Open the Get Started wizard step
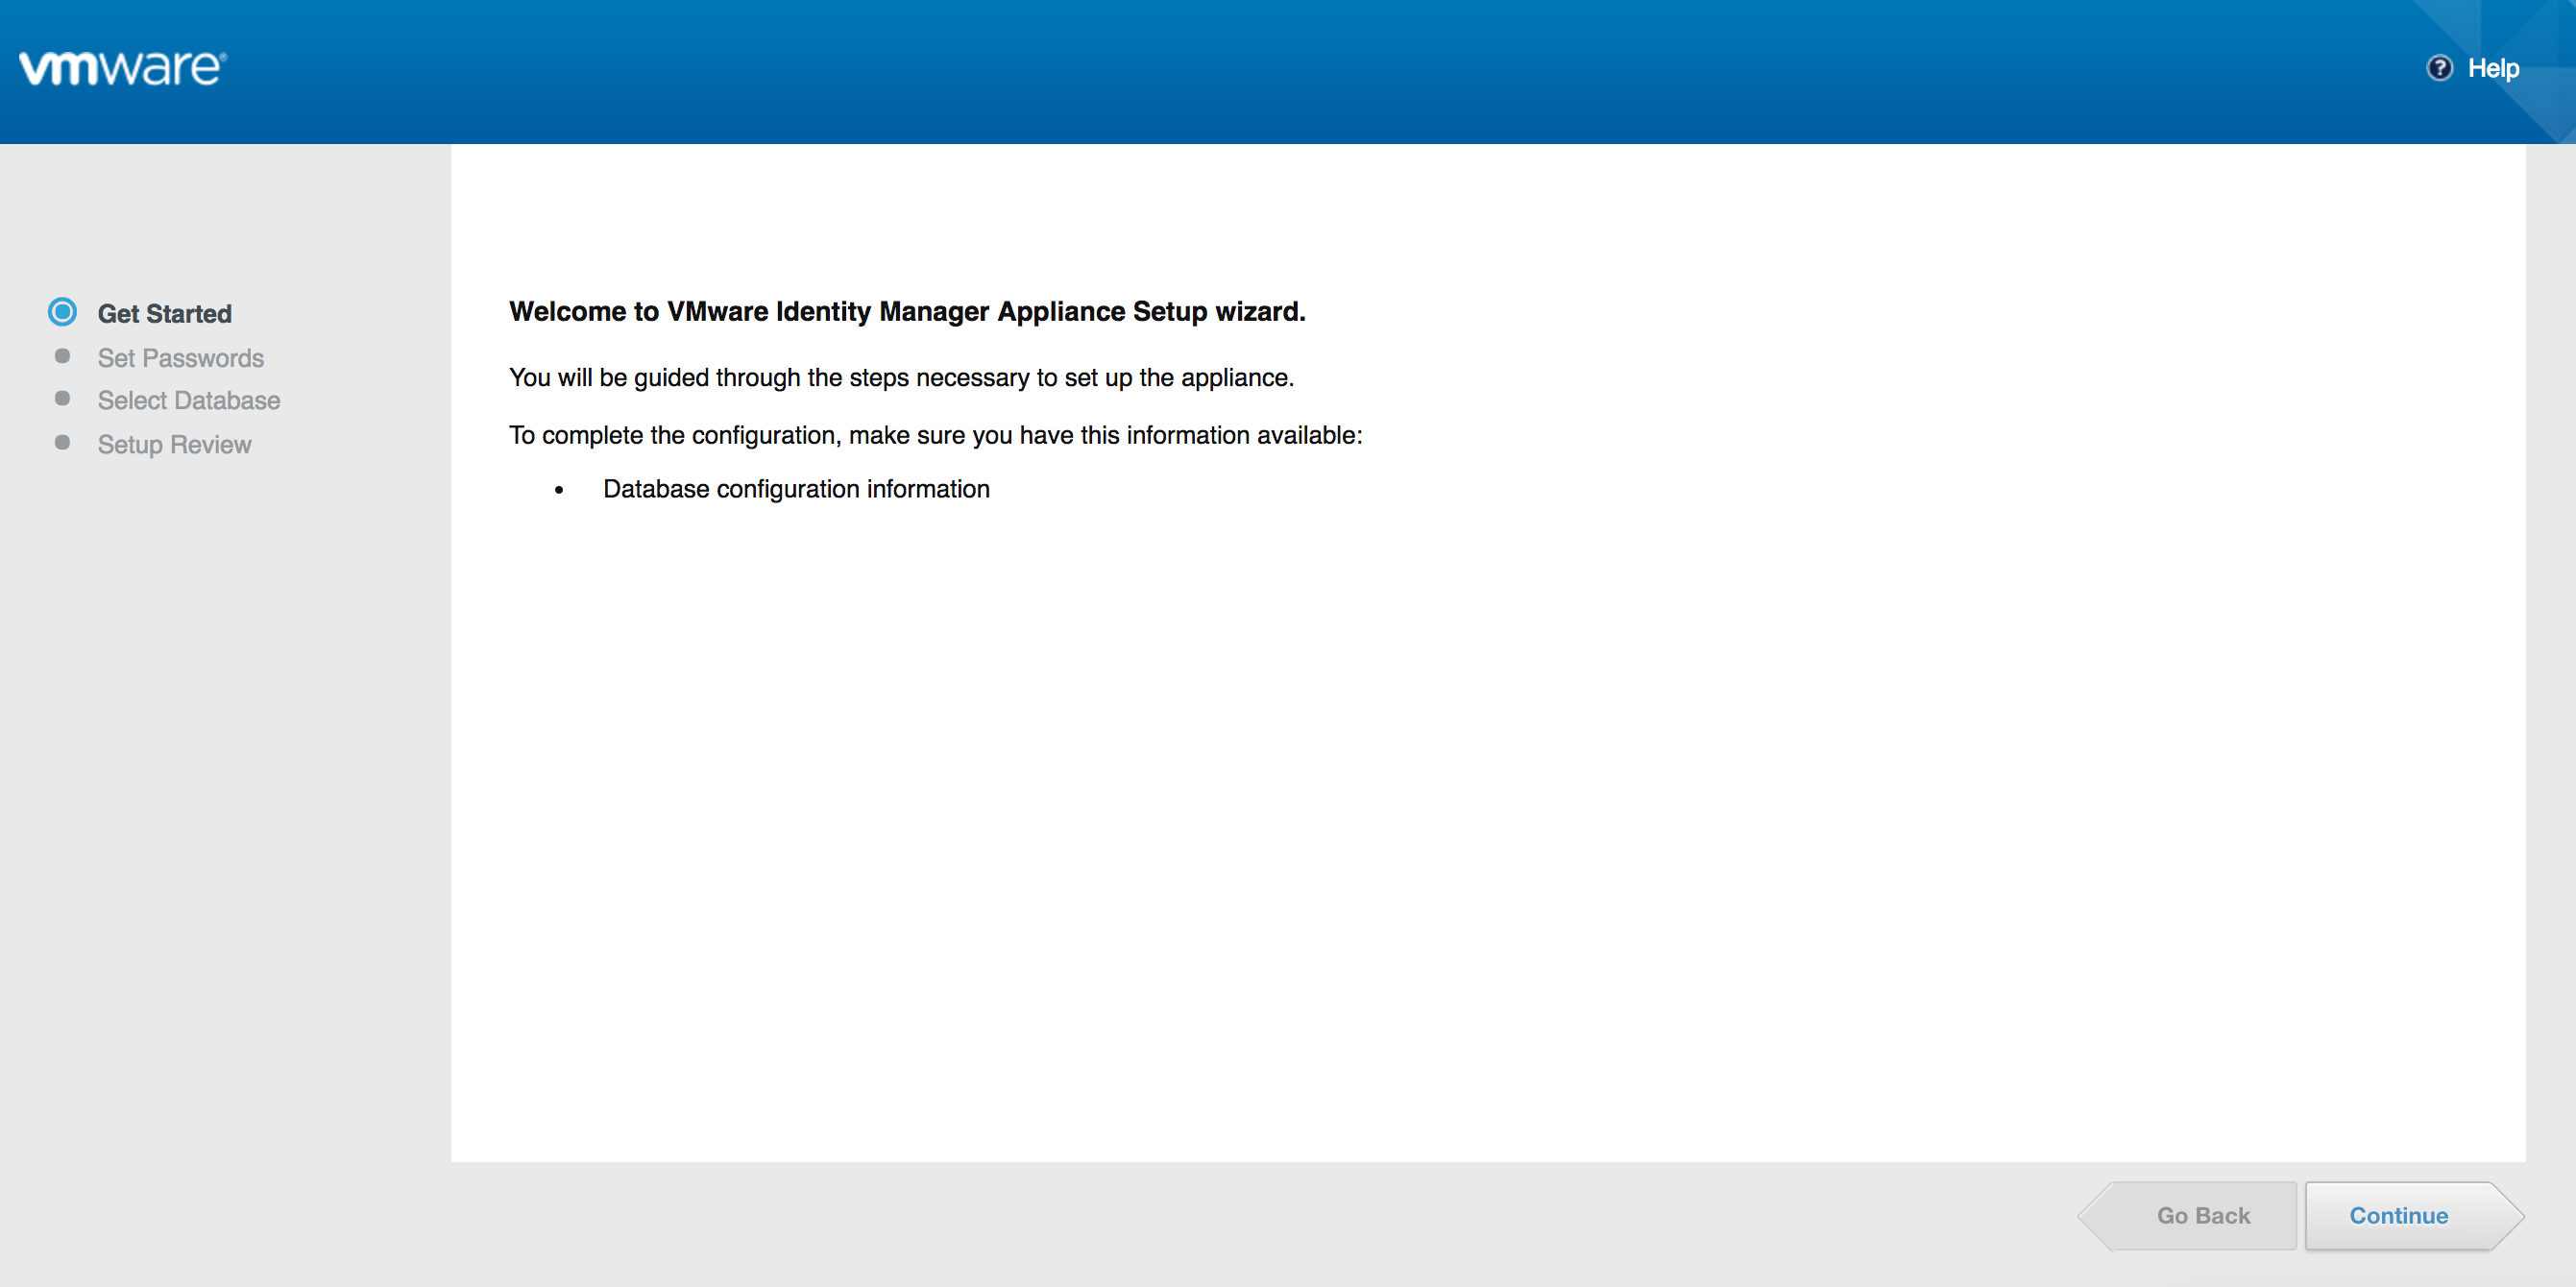The height and width of the screenshot is (1287, 2576). point(164,314)
